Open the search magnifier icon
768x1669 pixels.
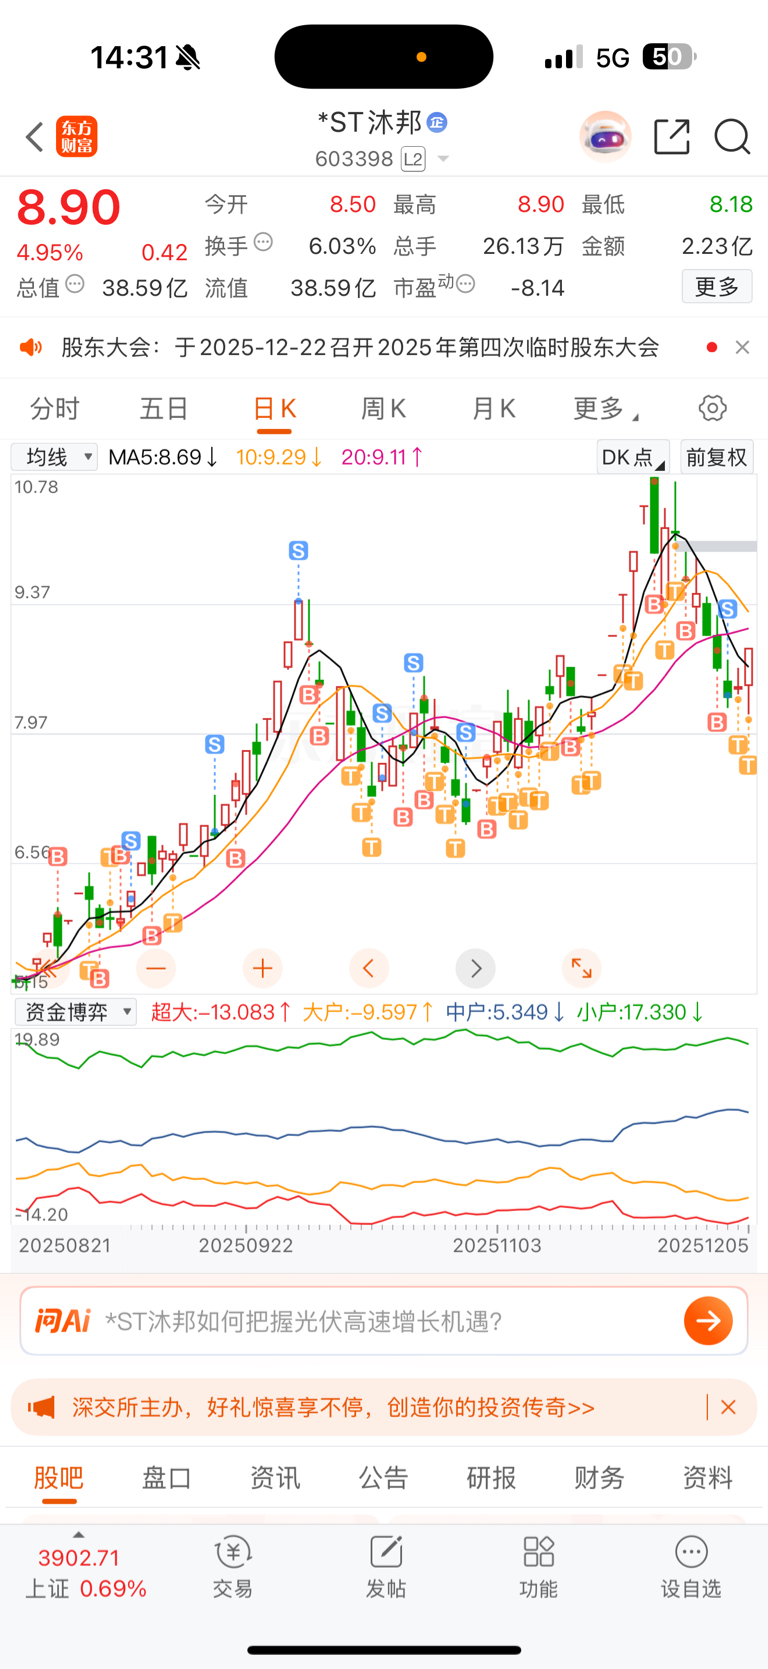tap(732, 137)
